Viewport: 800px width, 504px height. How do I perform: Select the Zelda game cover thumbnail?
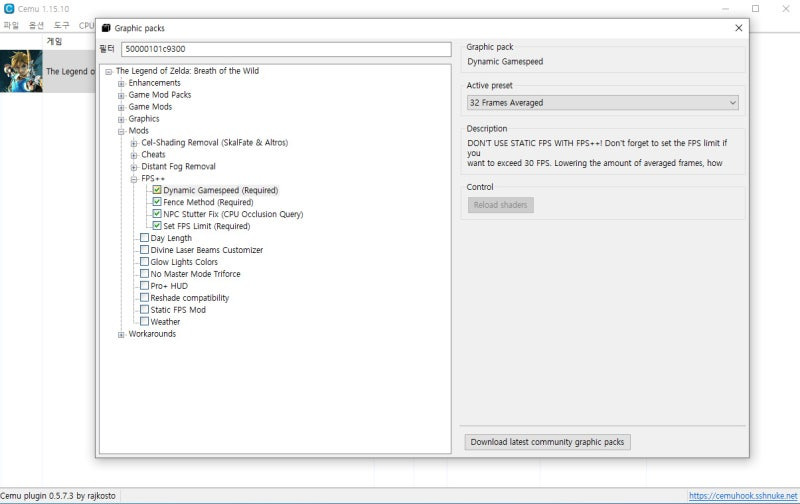[x=21, y=71]
